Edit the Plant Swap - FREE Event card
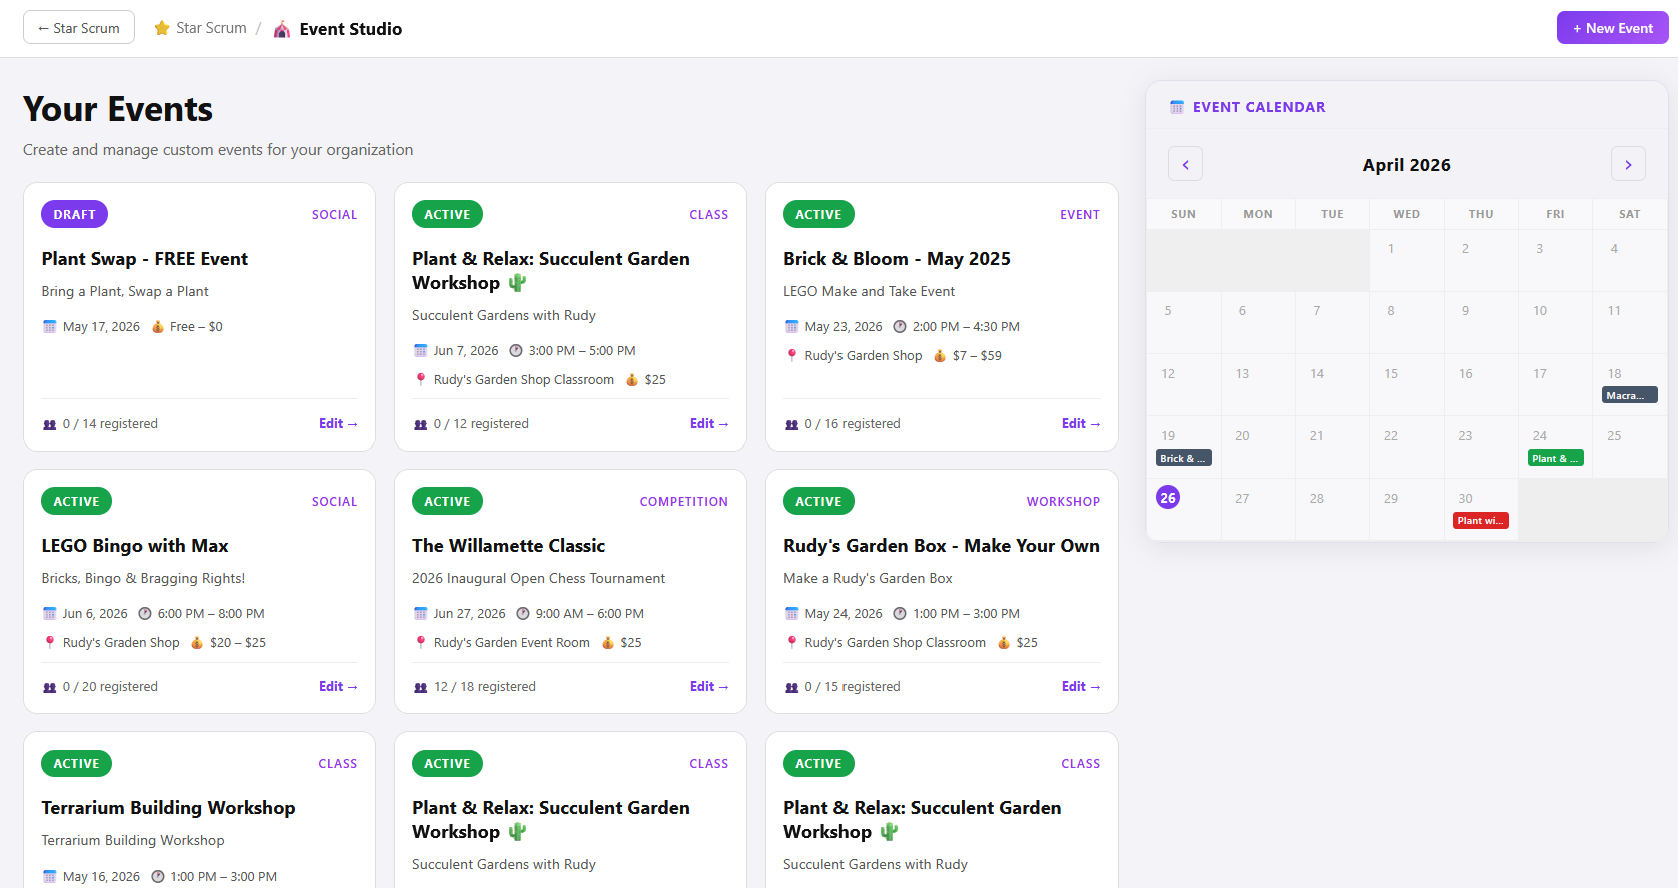Screen dimensions: 1678x888 338,423
